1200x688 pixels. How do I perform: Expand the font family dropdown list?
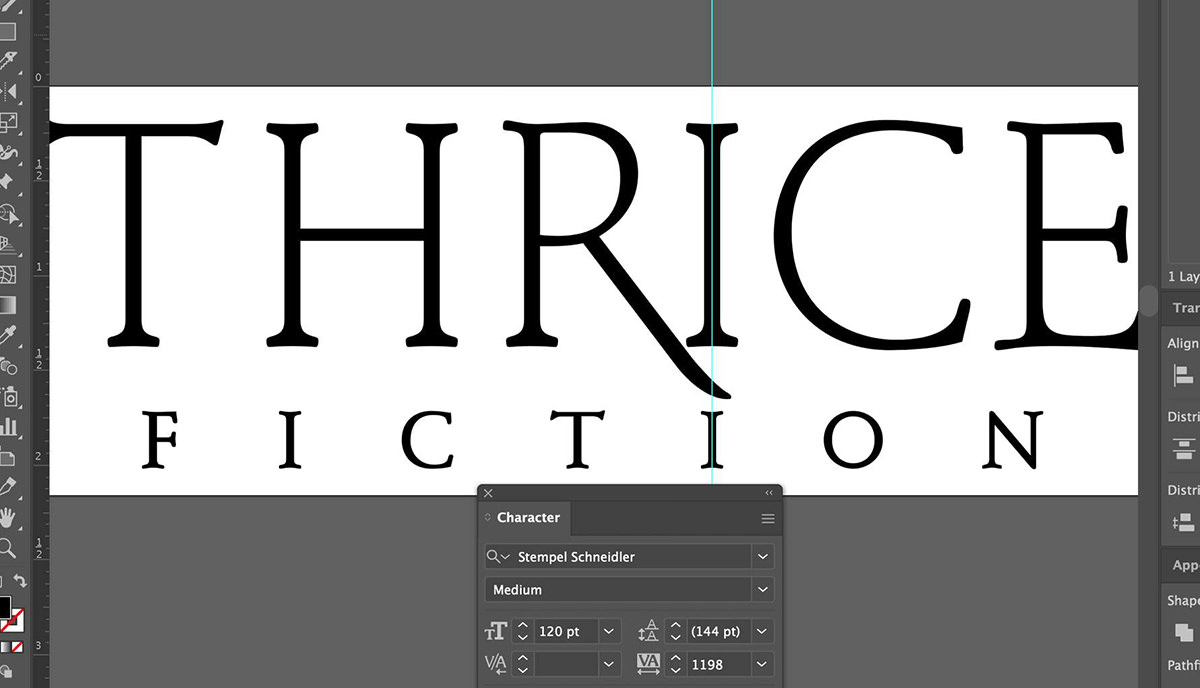tap(763, 557)
